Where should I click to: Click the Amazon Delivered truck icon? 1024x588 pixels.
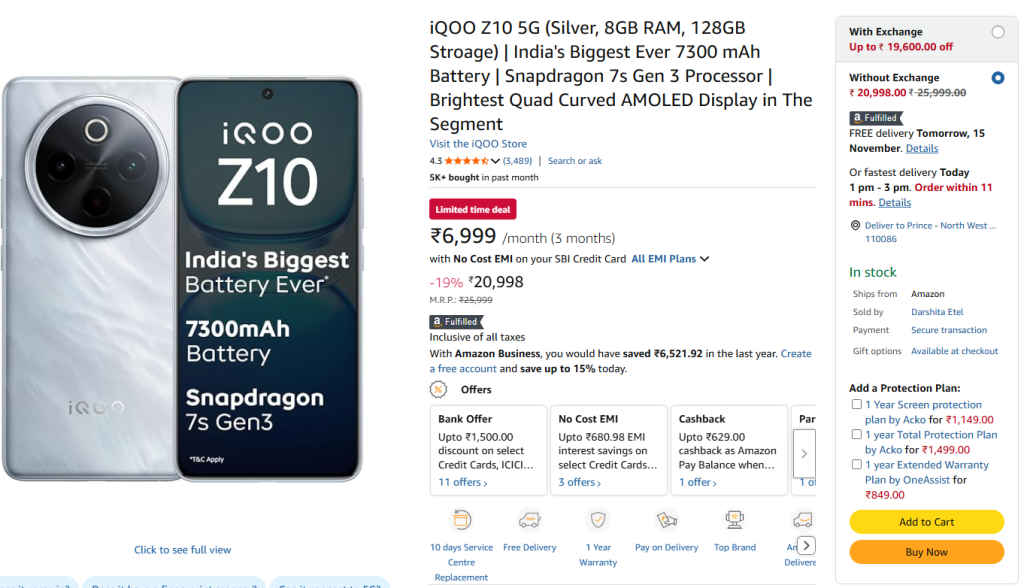802,521
